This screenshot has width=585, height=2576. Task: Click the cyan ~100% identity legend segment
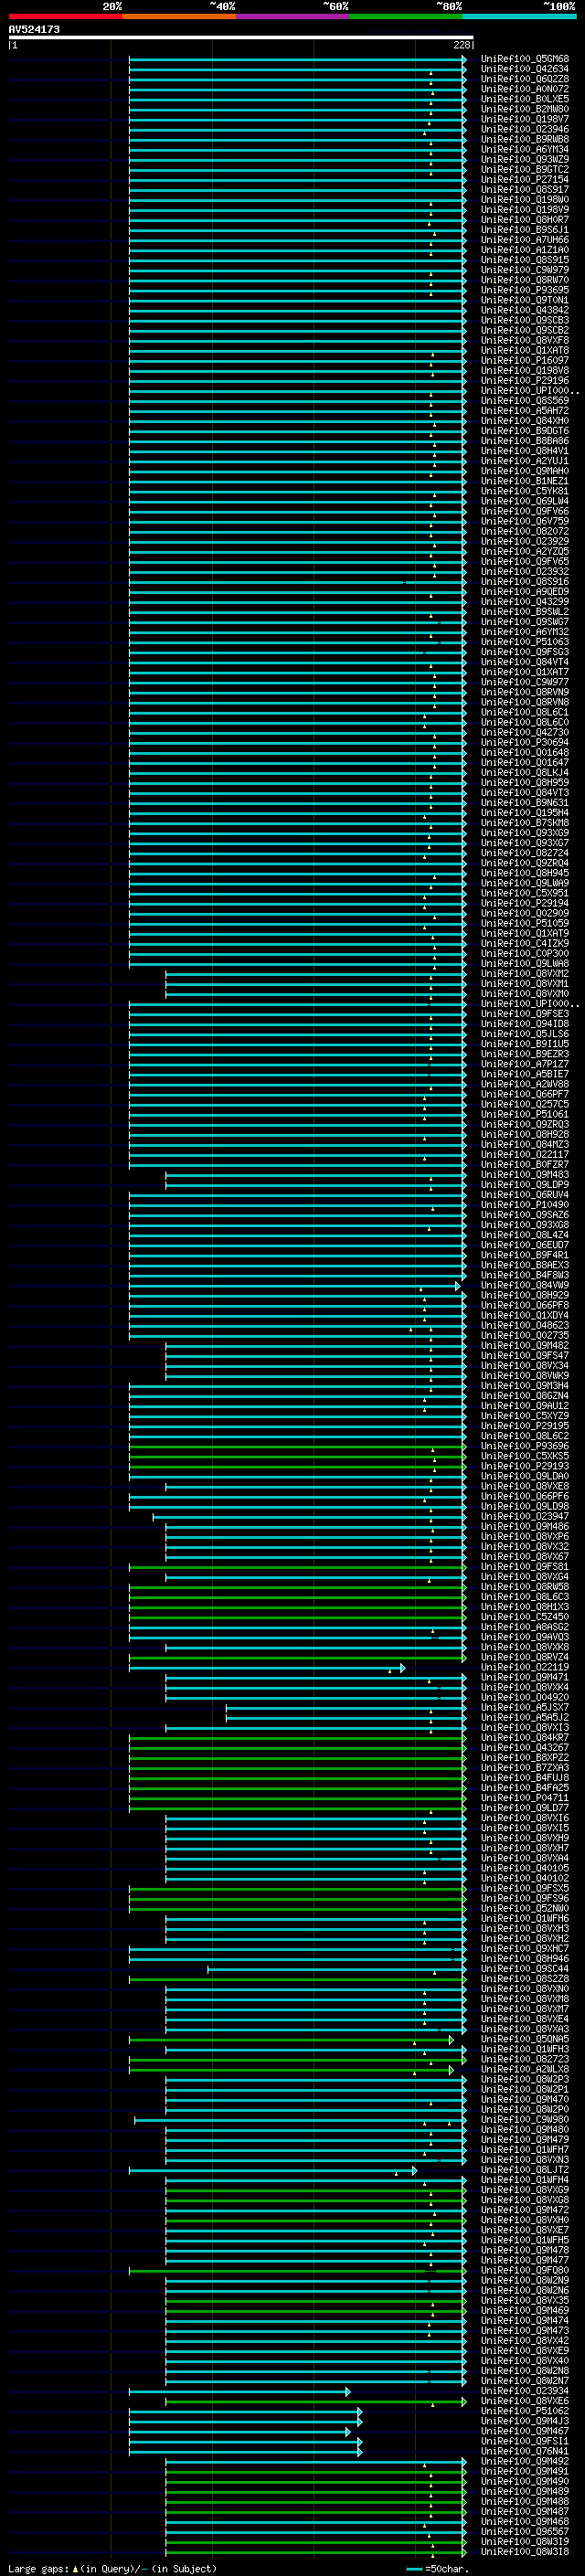520,16
